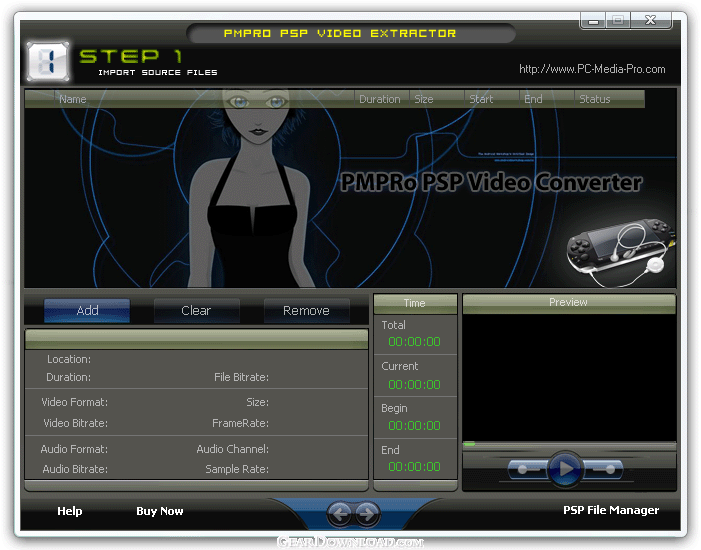Open PSP File Manager
701x550 pixels.
611,510
